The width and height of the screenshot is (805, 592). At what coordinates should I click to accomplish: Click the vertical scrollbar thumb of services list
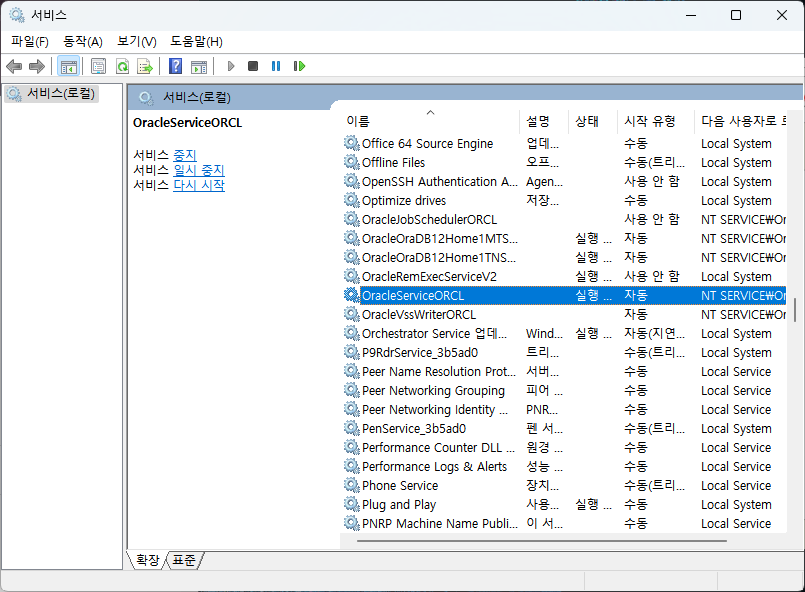click(x=795, y=310)
